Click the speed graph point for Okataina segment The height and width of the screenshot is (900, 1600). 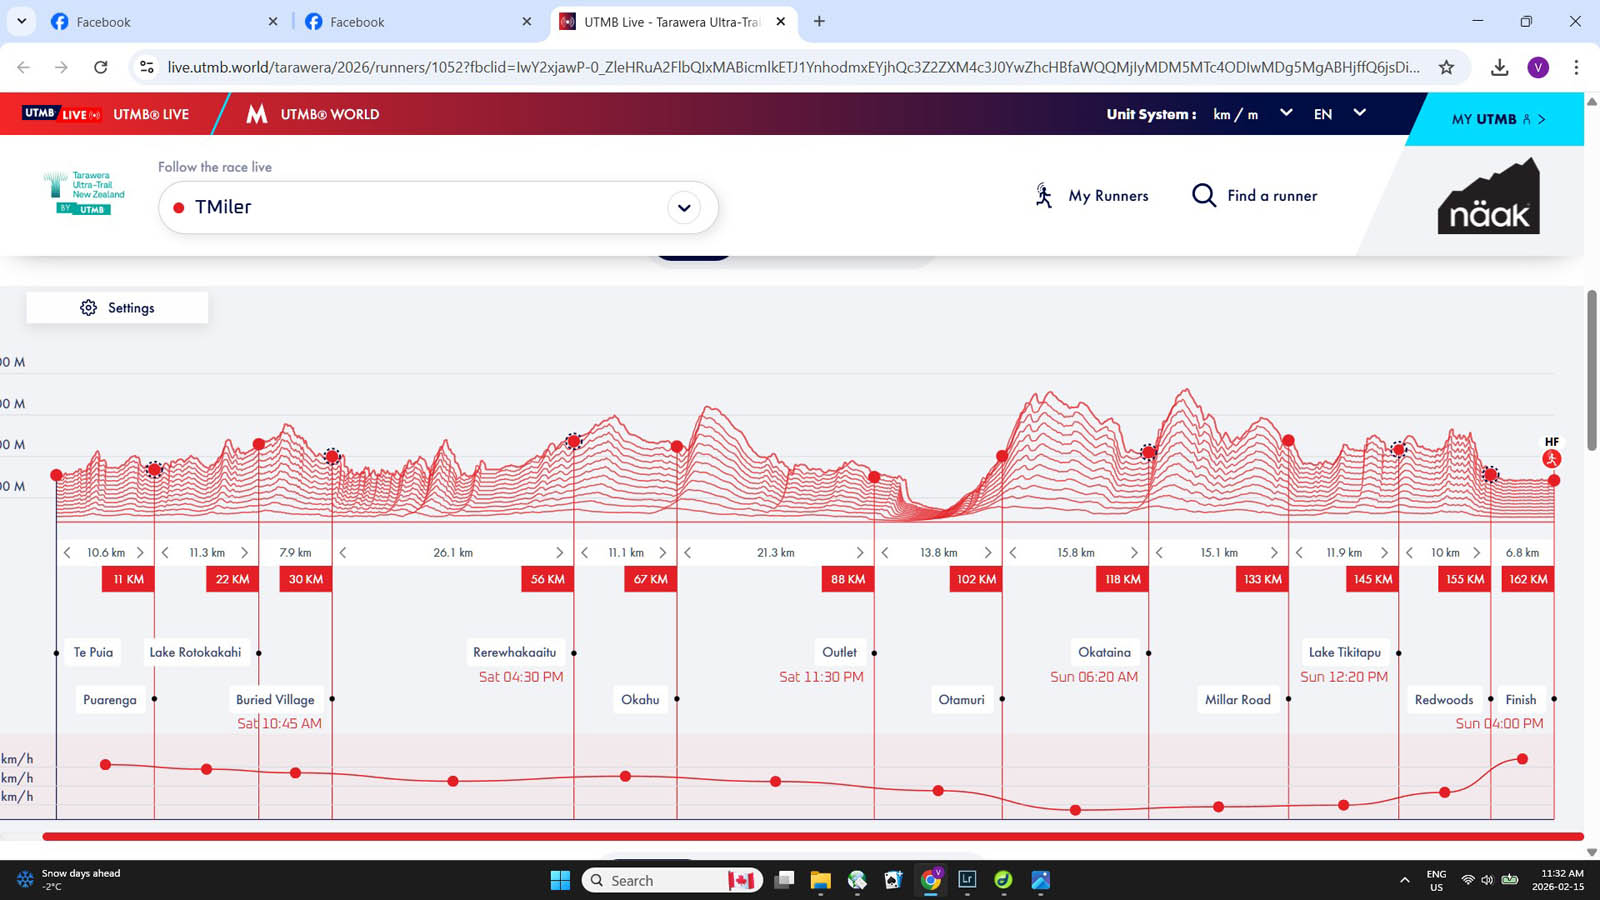coord(1075,810)
